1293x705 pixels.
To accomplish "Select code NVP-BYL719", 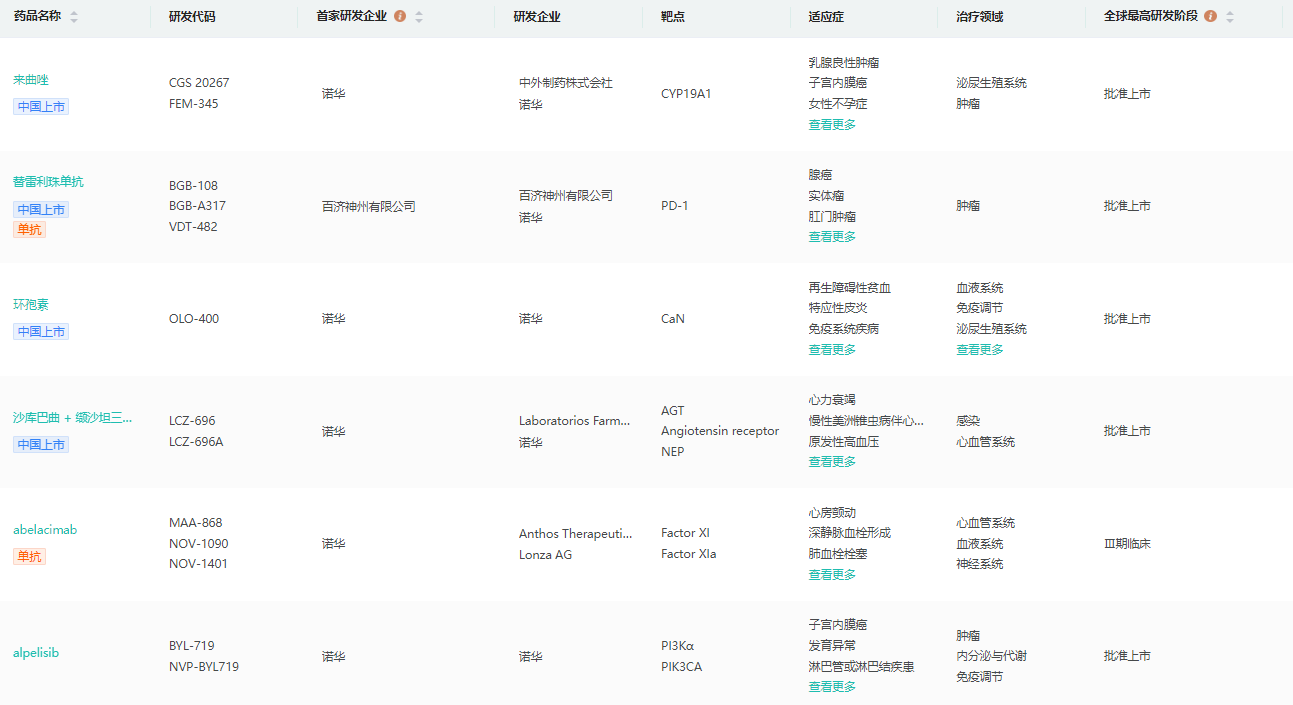I will pos(204,667).
